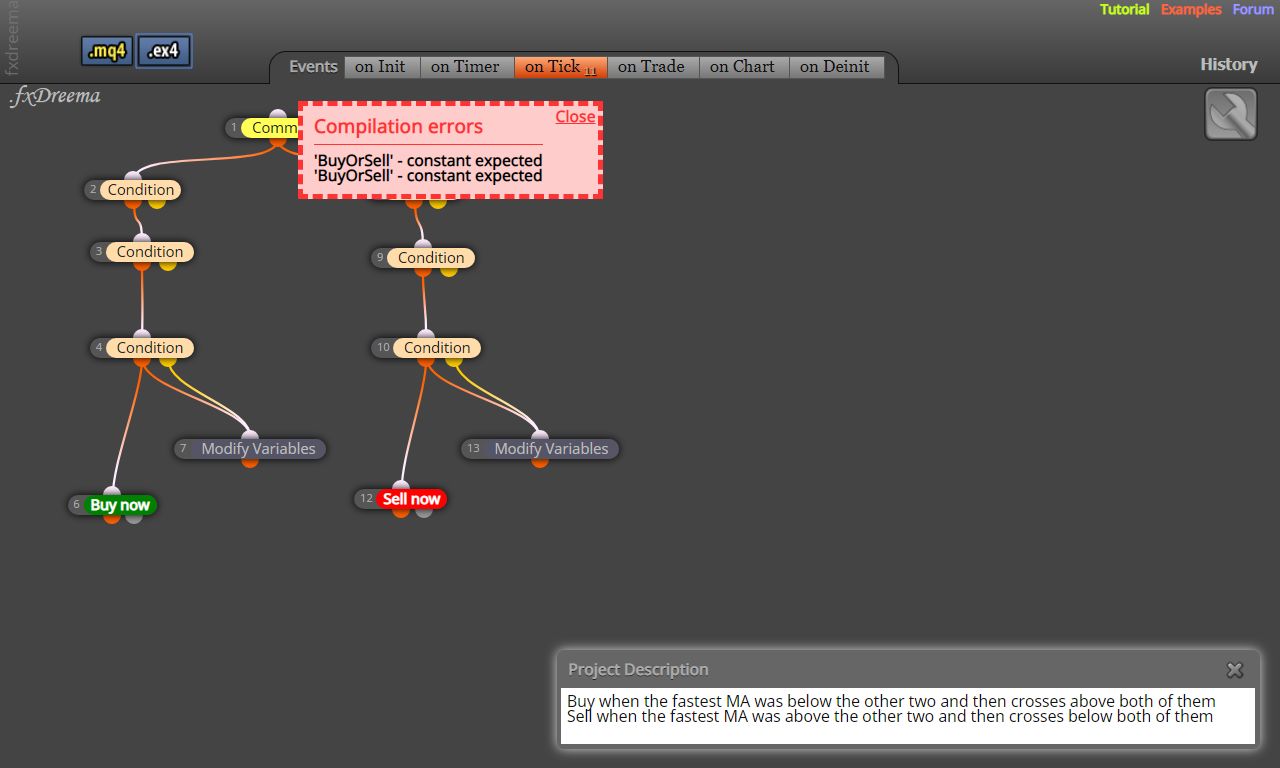The image size is (1280, 768).
Task: Export the project as .mq4
Action: 107,51
